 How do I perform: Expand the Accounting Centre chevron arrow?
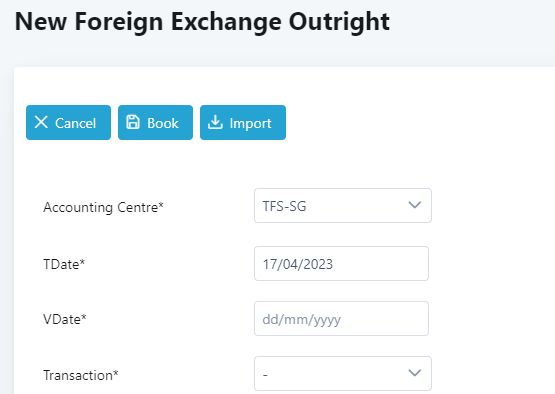click(414, 205)
